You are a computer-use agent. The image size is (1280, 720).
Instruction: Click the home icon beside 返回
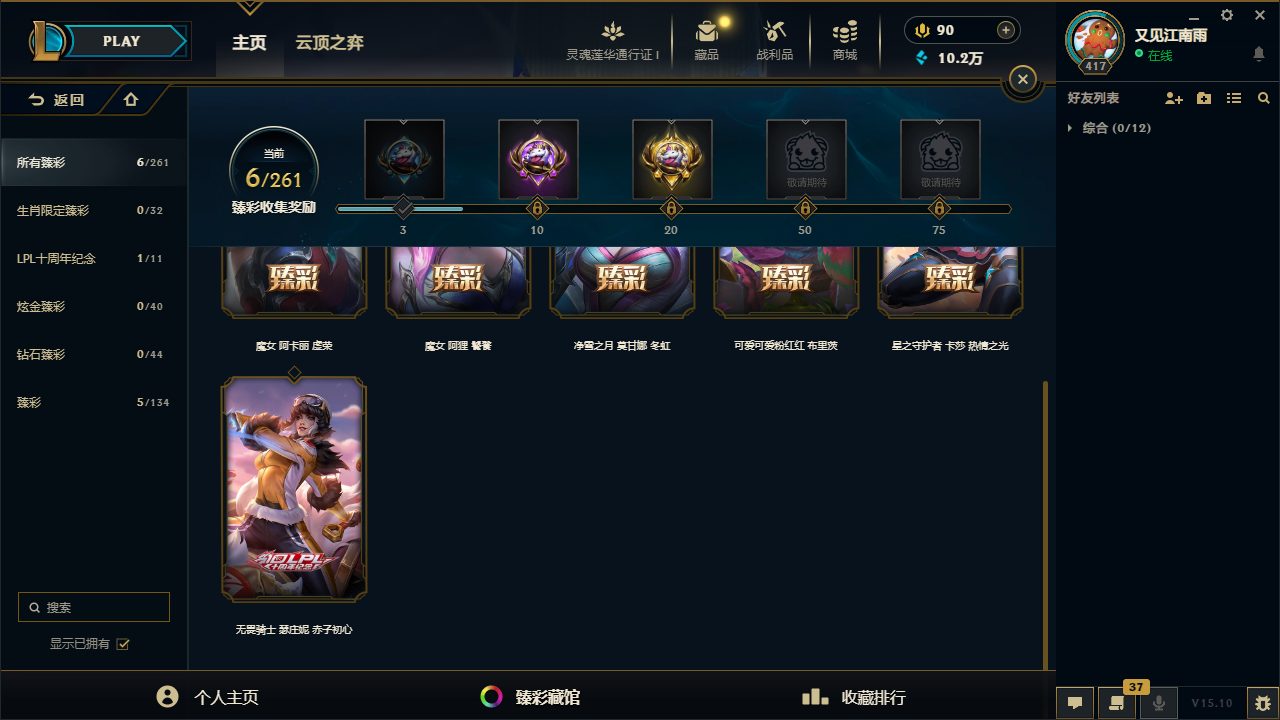pyautogui.click(x=131, y=100)
